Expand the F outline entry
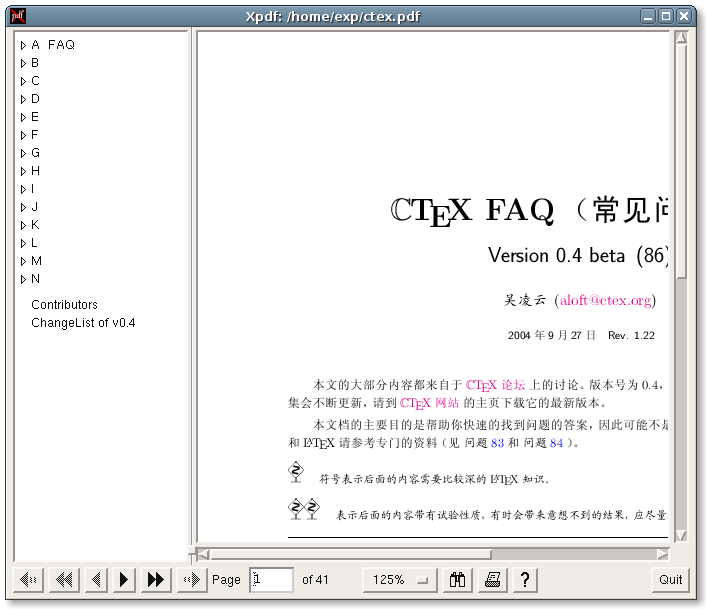The width and height of the screenshot is (706, 609). coord(23,135)
